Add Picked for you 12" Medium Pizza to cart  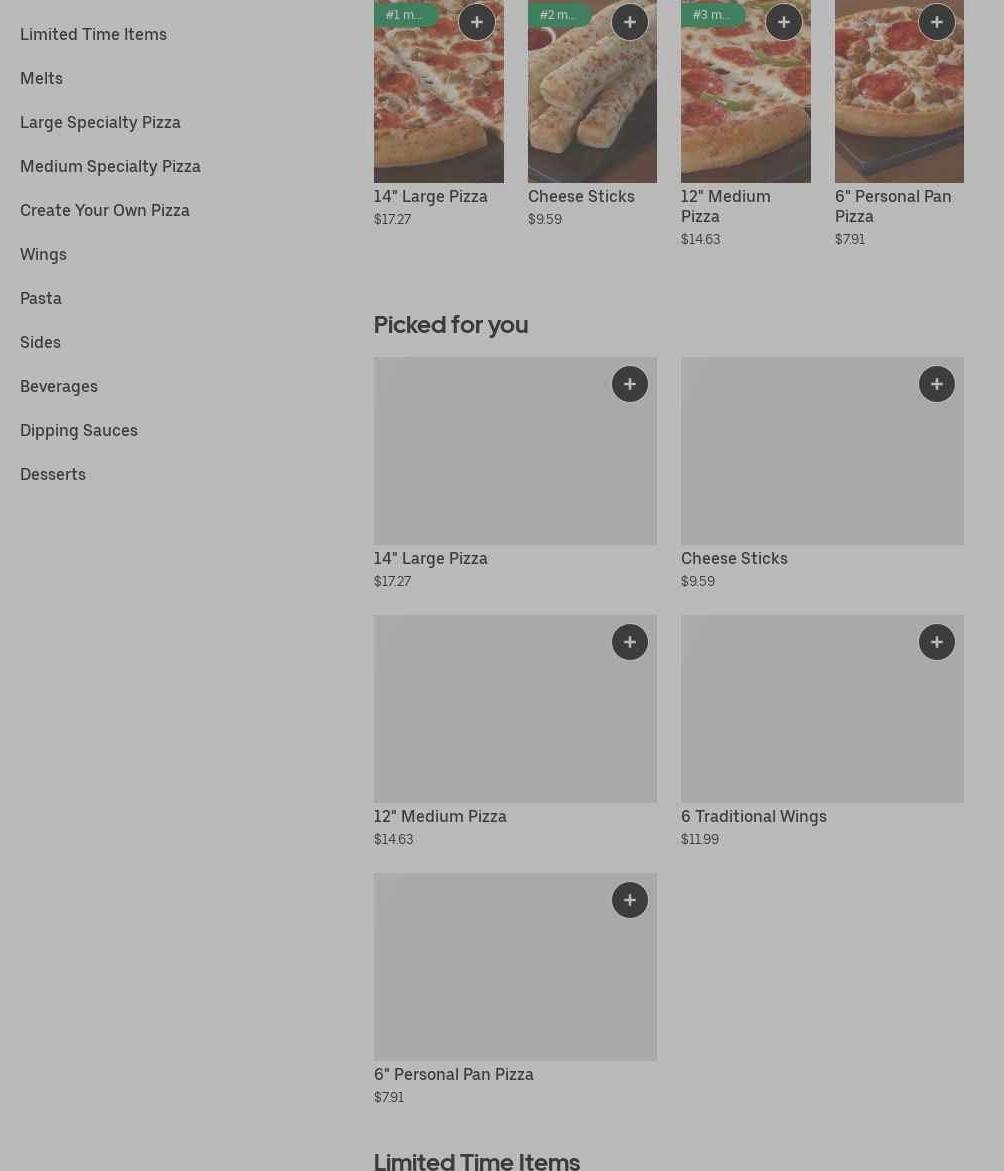(x=630, y=642)
